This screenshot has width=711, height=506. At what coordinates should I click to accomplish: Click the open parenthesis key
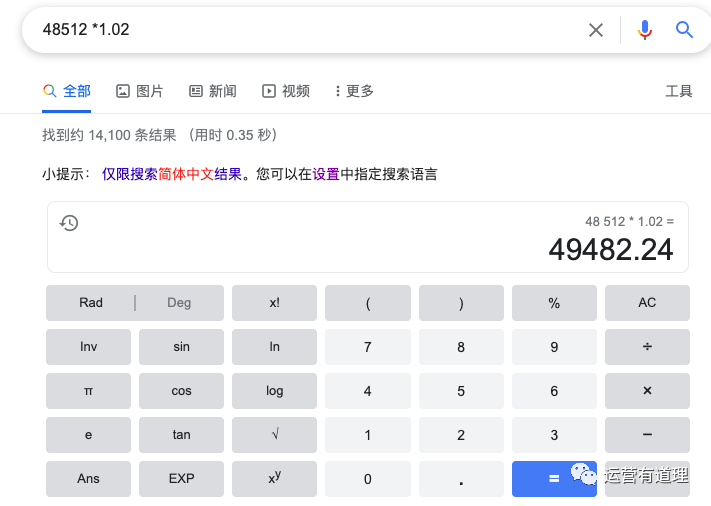pos(368,302)
